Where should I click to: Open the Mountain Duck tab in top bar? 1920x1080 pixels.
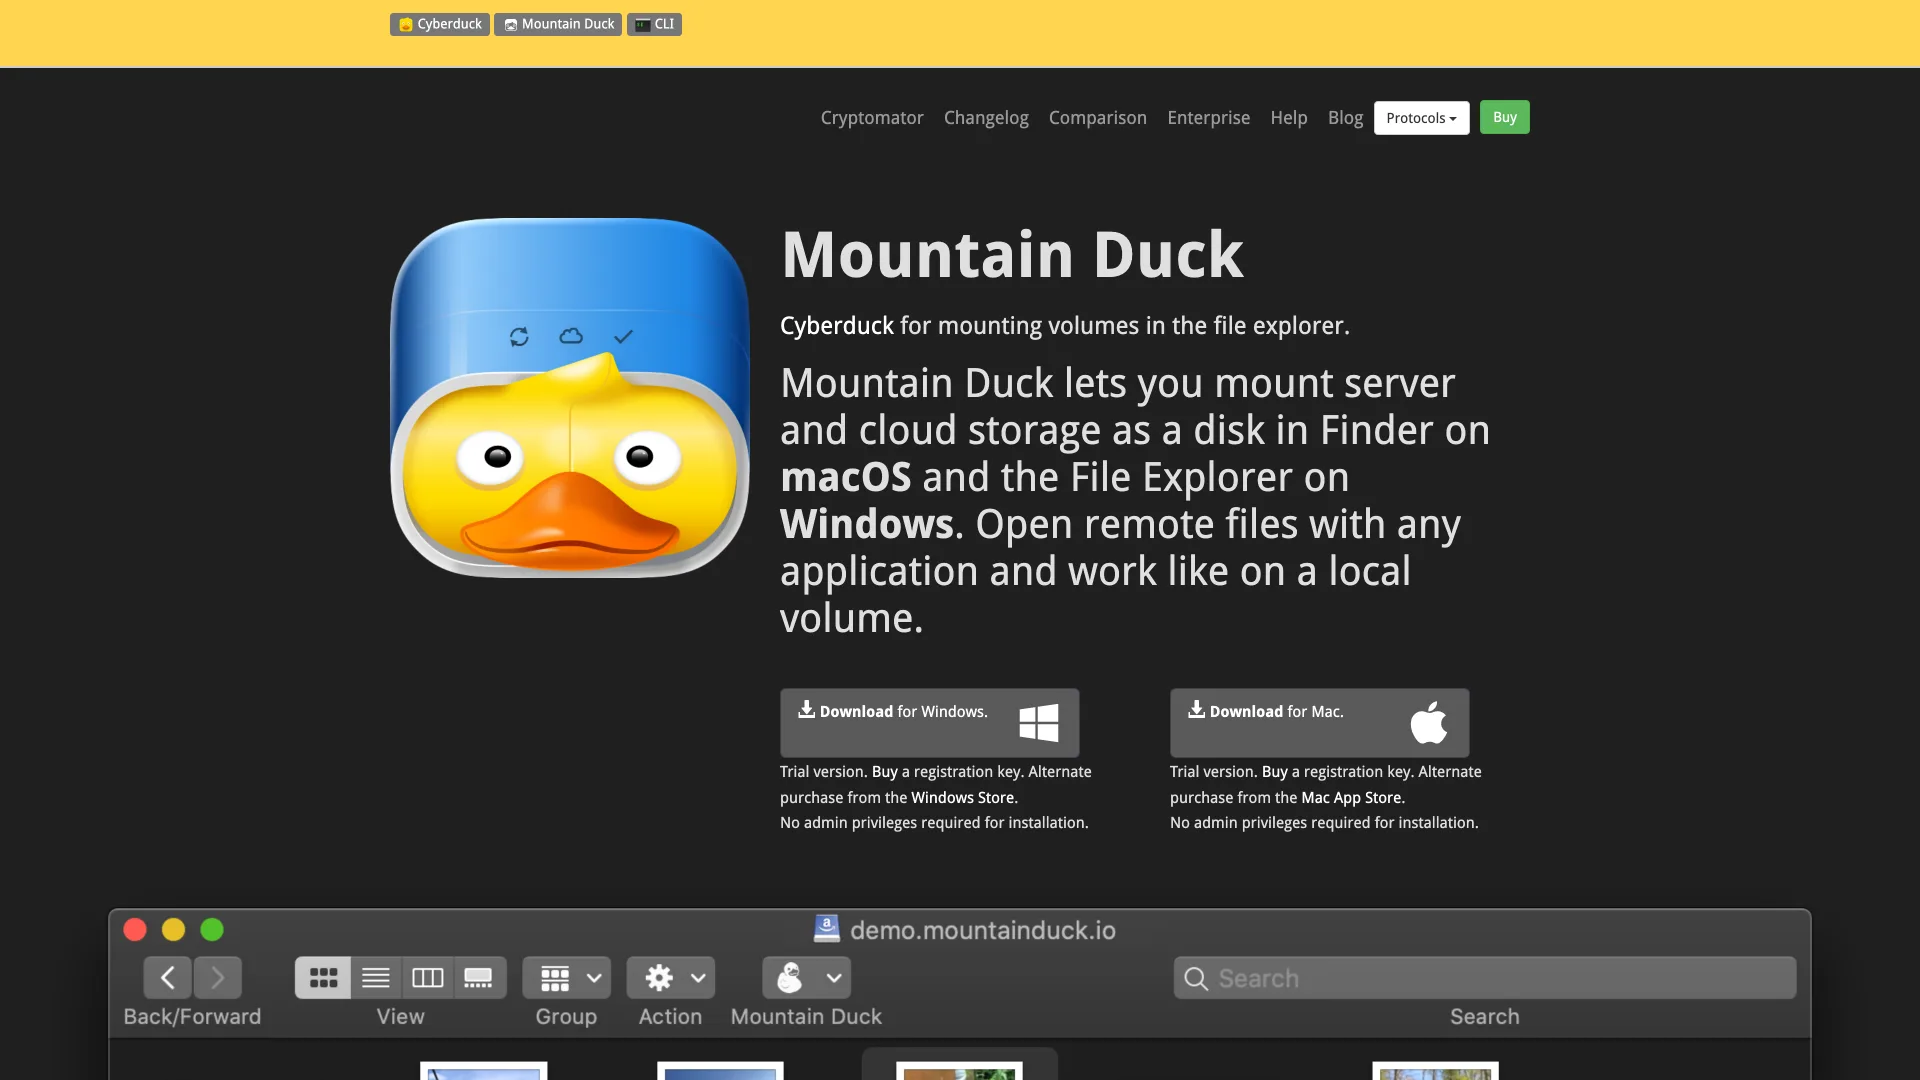pos(558,24)
